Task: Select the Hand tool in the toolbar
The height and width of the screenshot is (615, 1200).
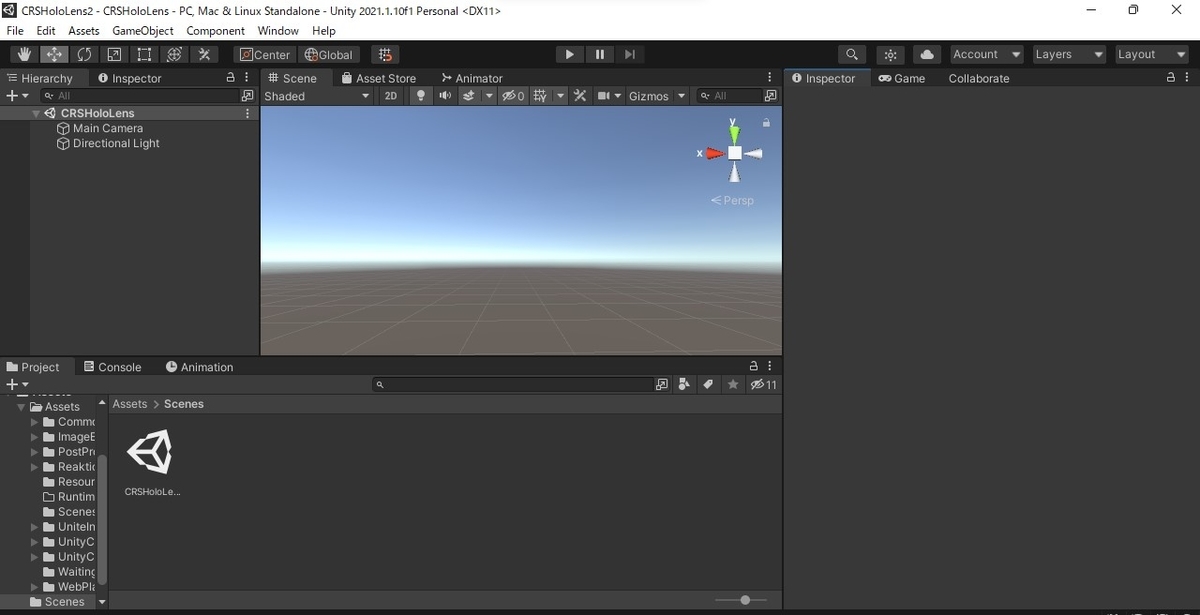Action: tap(23, 54)
